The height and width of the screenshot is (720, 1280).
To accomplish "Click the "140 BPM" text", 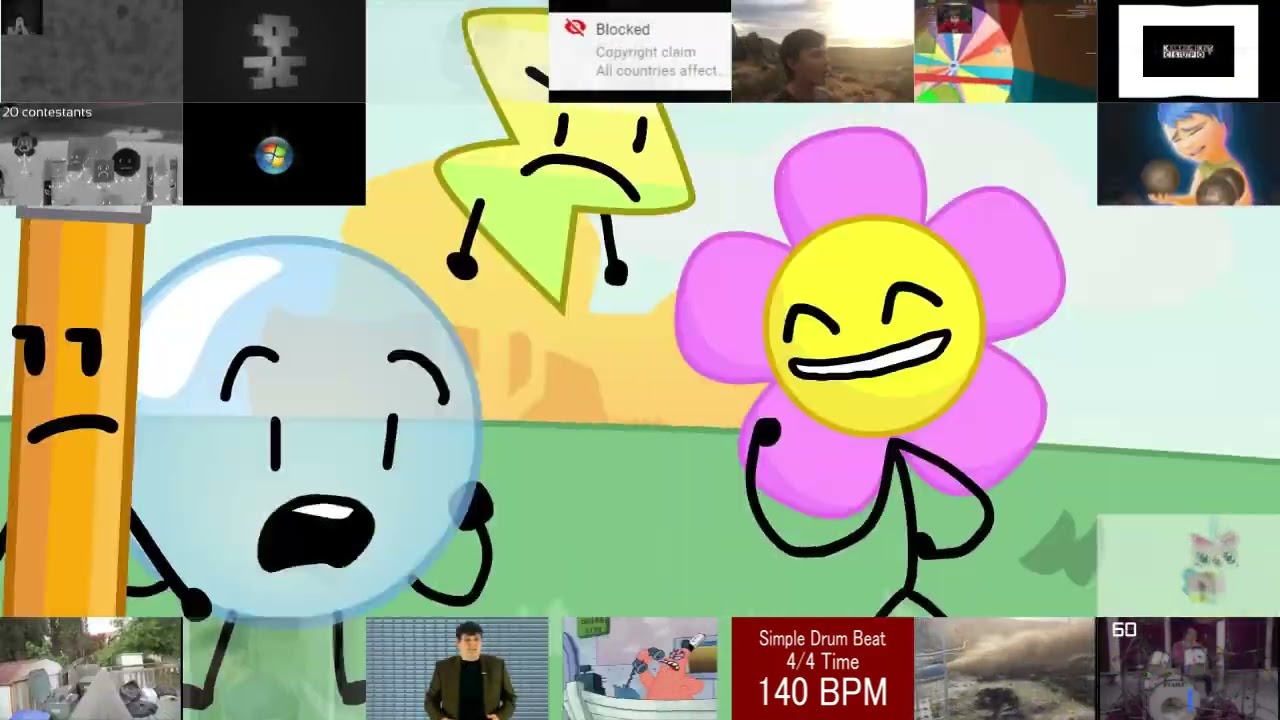I will (822, 692).
